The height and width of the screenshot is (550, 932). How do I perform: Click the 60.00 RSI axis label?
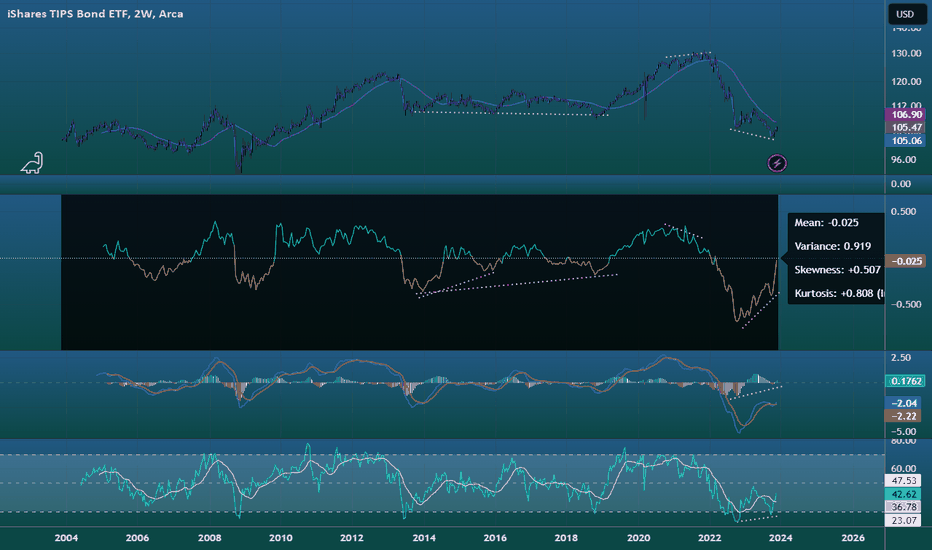903,469
